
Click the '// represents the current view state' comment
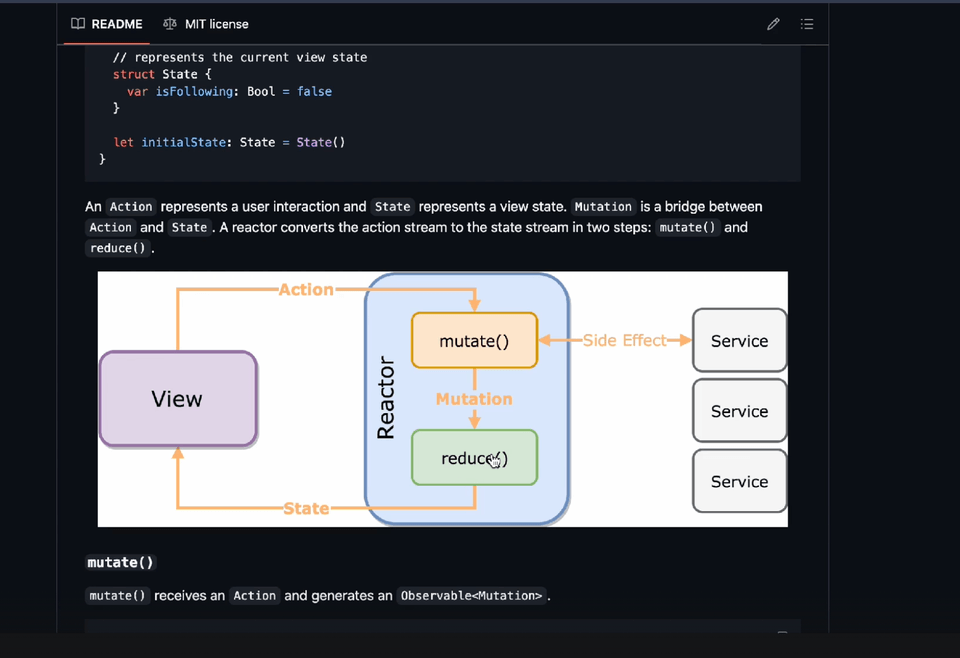240,57
